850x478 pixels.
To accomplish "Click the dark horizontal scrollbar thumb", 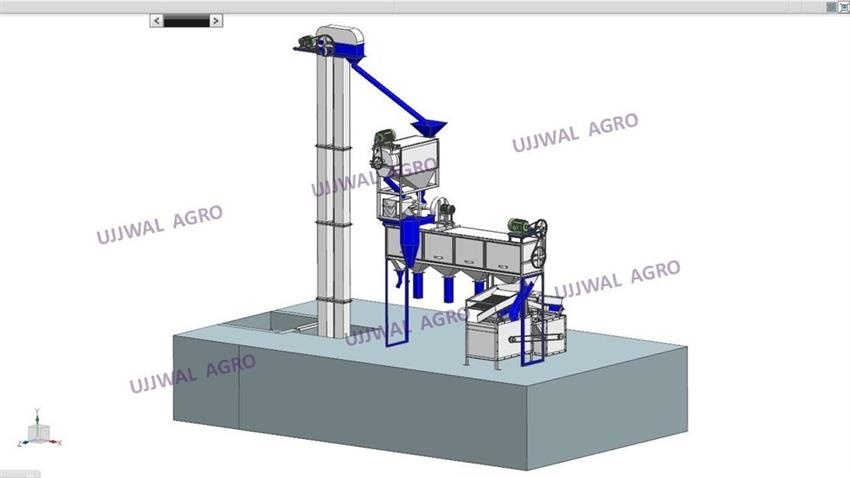I will (186, 20).
